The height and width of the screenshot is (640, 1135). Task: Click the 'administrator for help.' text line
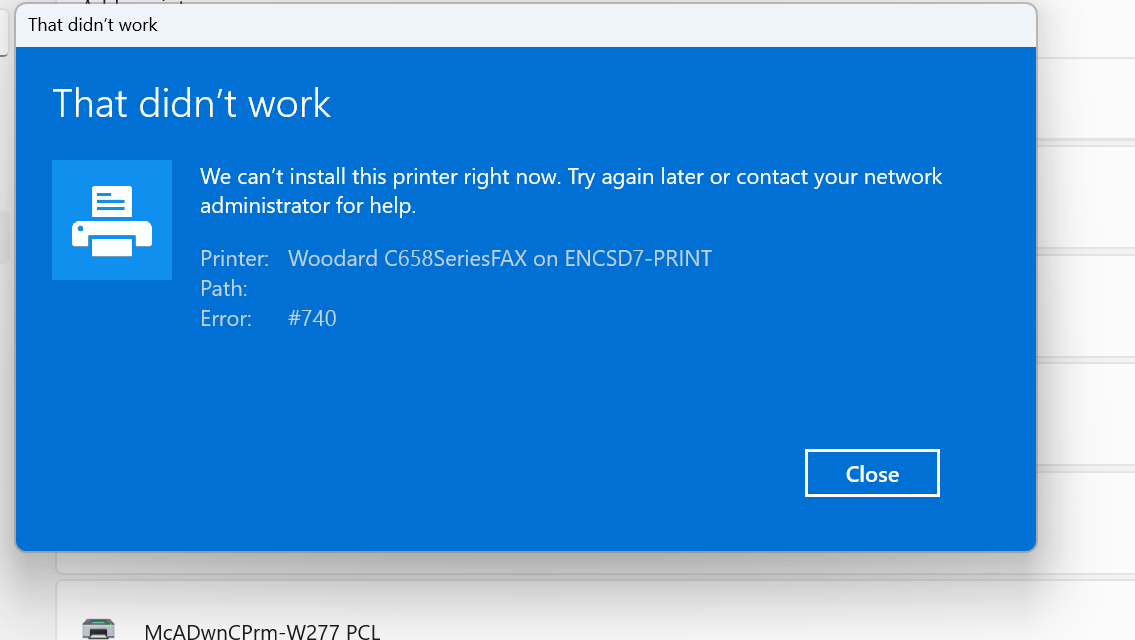[307, 206]
